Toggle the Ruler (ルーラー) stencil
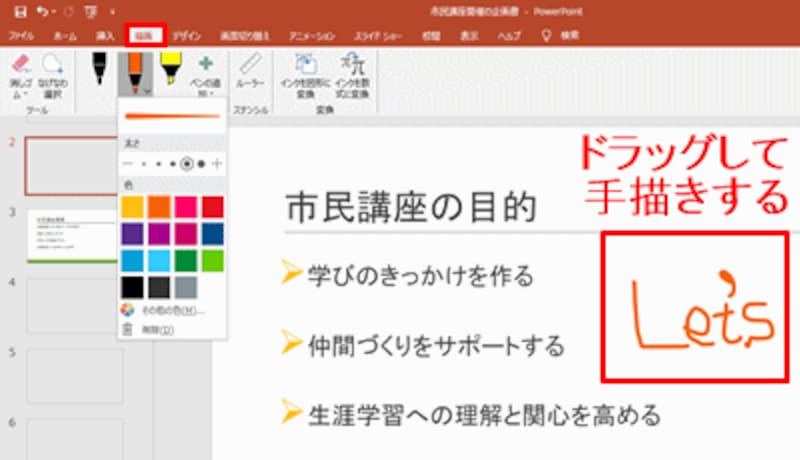Image resolution: width=800 pixels, height=460 pixels. [250, 71]
